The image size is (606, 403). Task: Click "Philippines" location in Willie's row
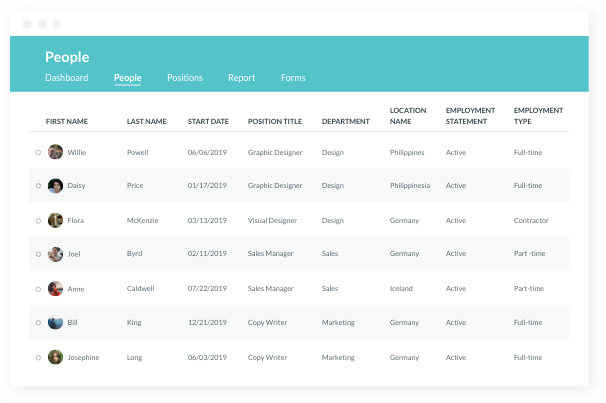point(407,153)
